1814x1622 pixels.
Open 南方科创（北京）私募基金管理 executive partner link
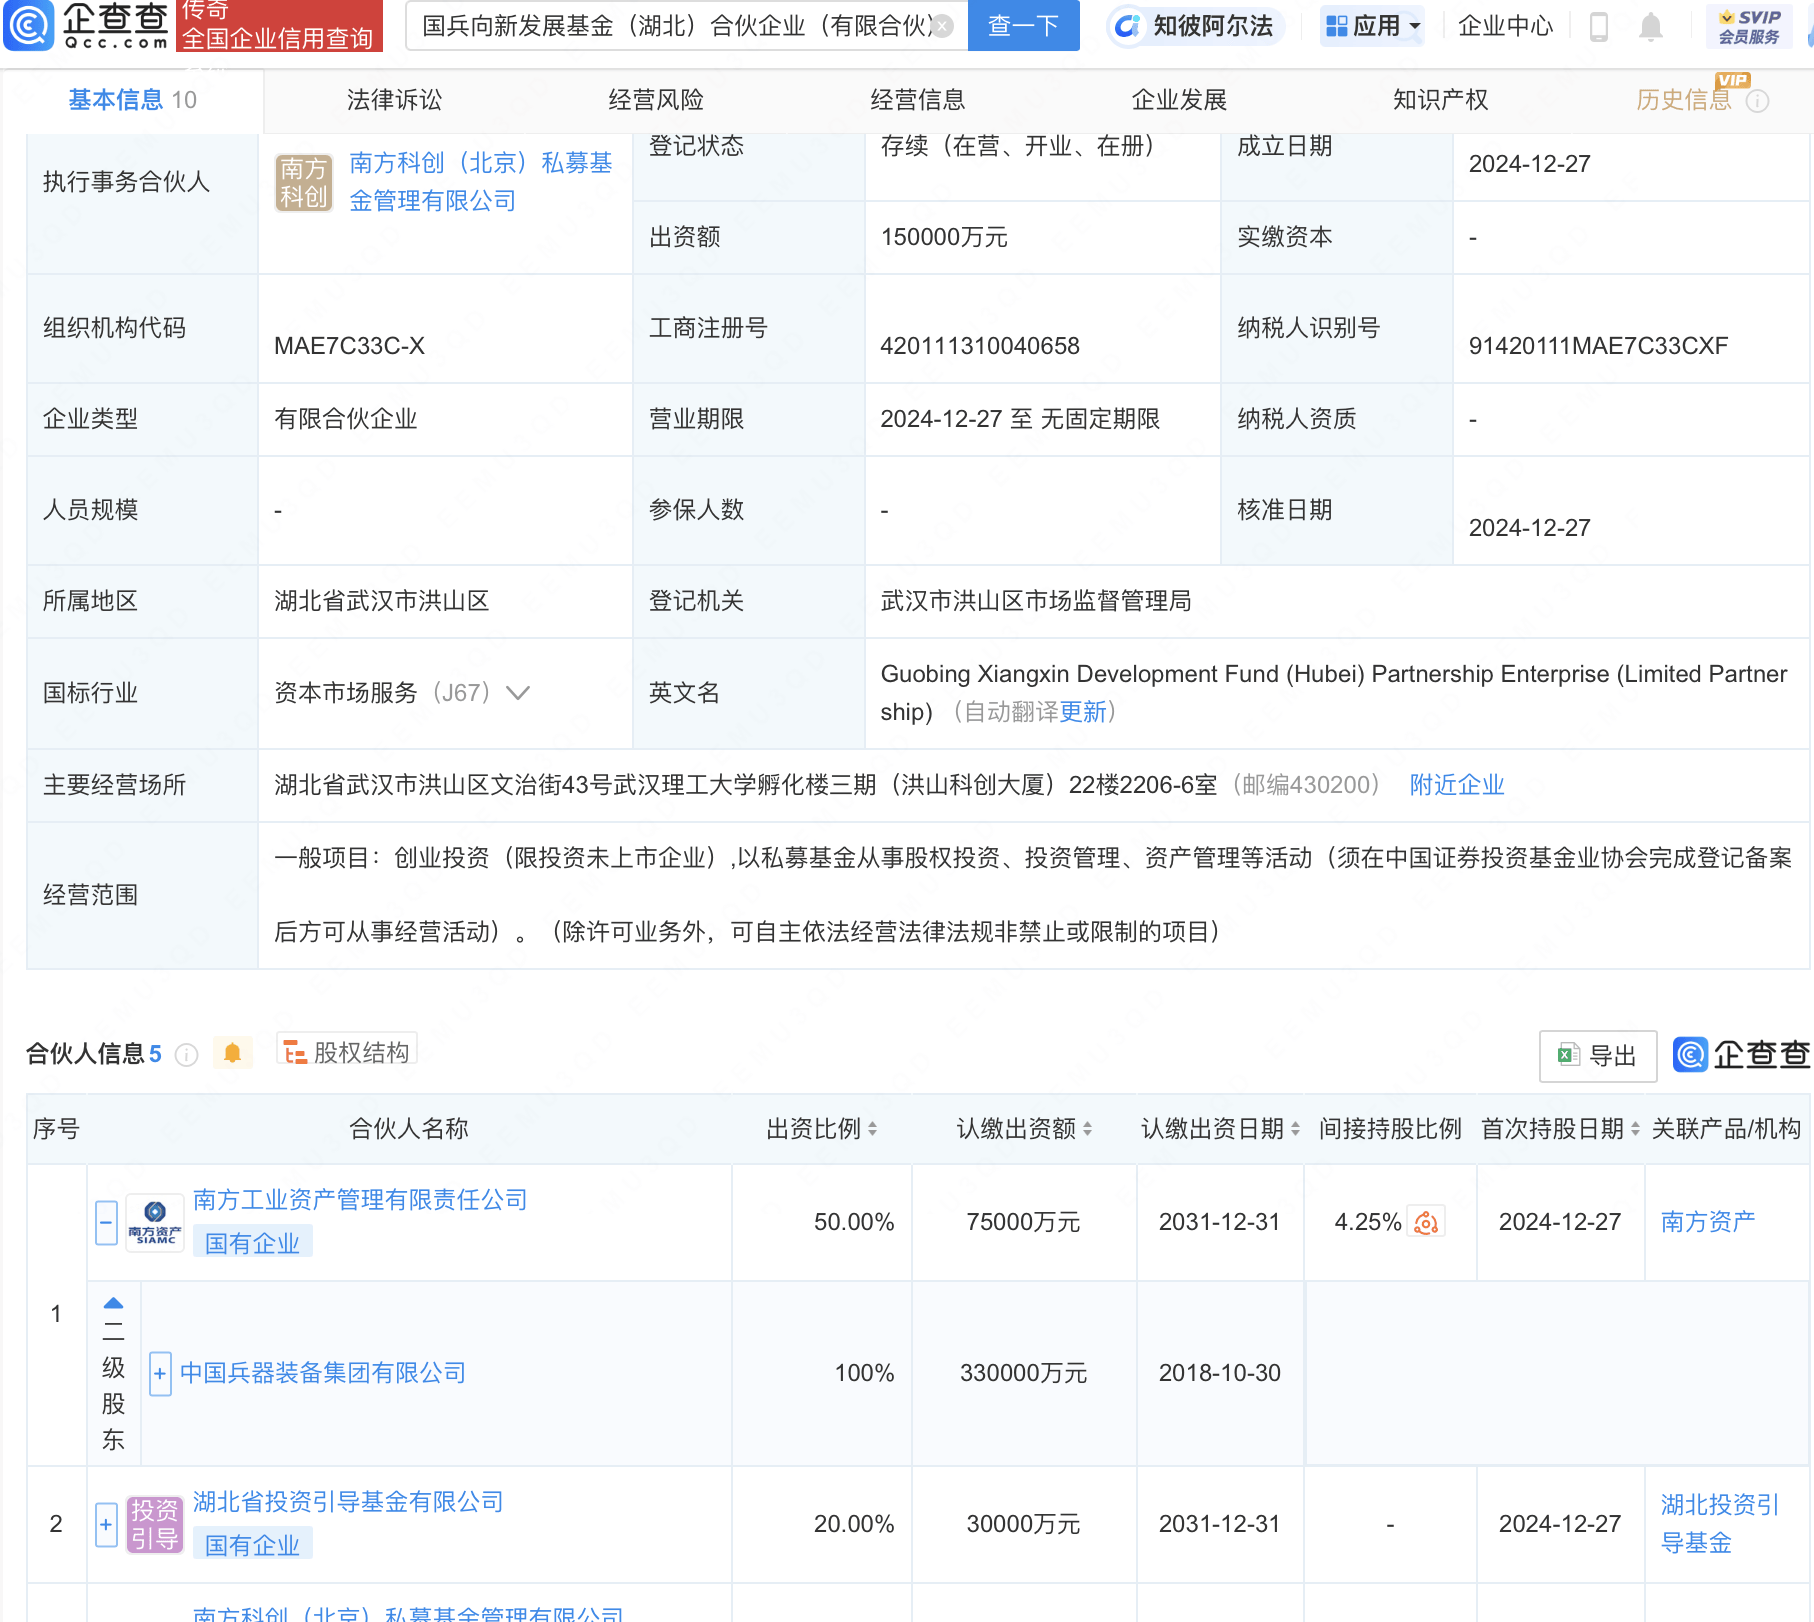coord(481,182)
